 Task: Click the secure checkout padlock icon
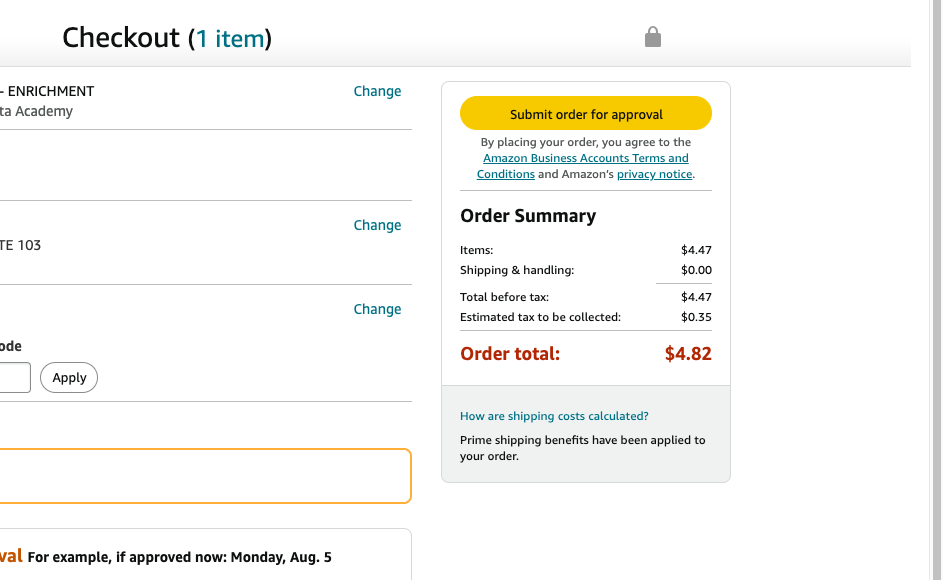click(x=653, y=37)
